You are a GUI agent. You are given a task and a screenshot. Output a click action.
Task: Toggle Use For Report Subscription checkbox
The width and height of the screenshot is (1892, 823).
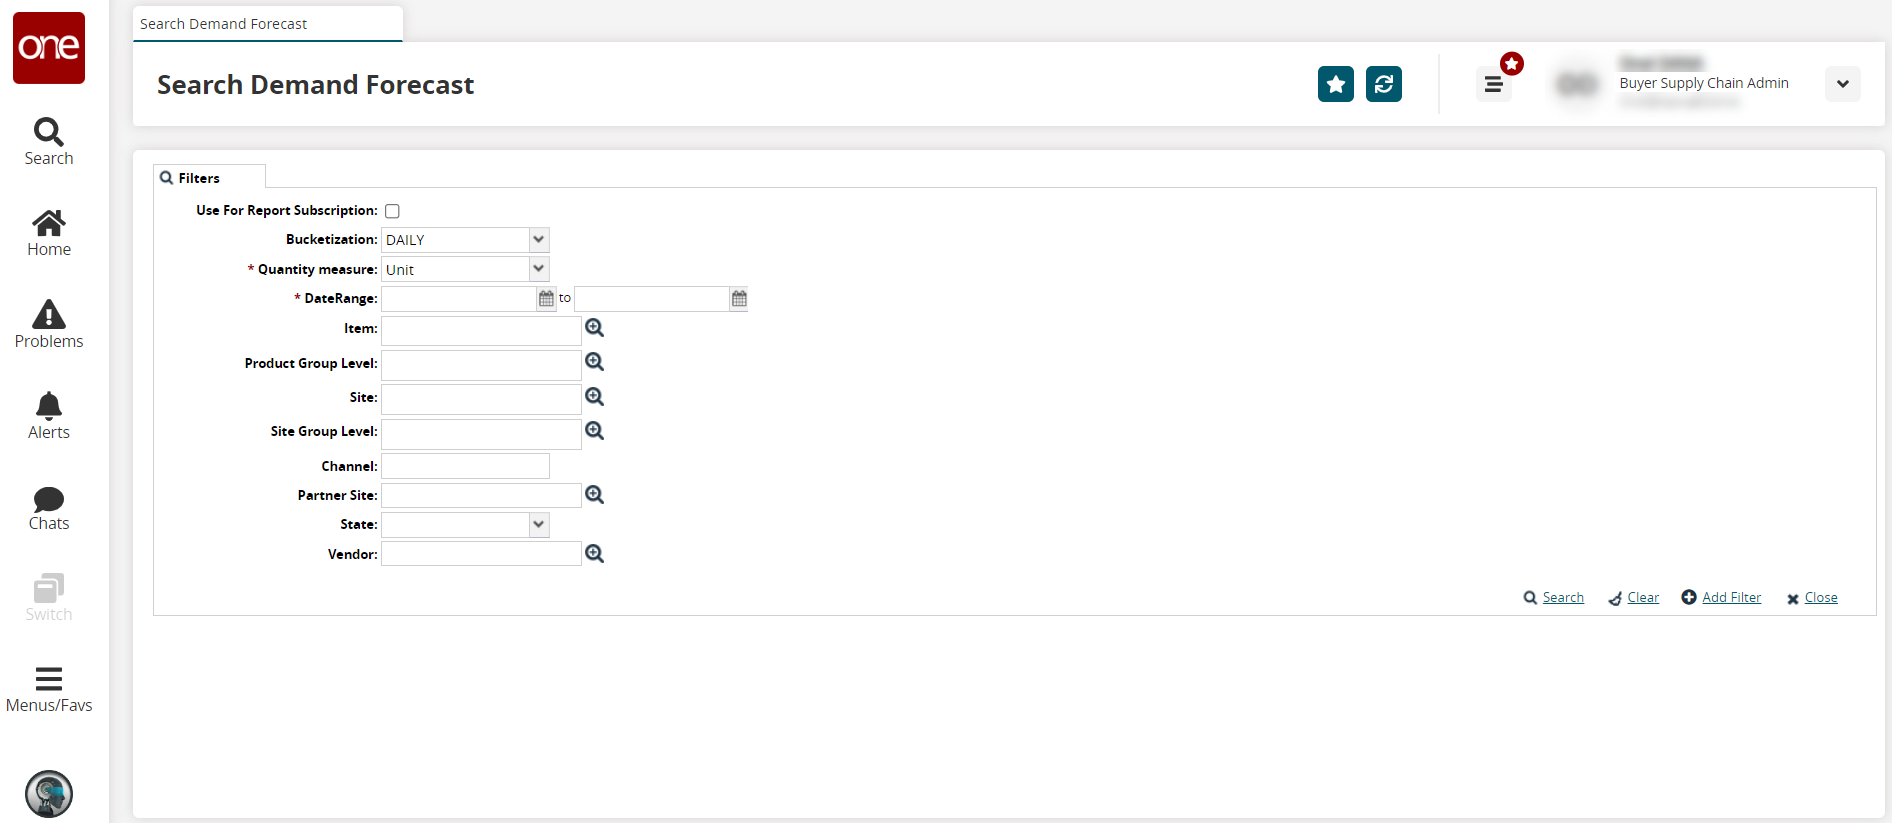(392, 211)
